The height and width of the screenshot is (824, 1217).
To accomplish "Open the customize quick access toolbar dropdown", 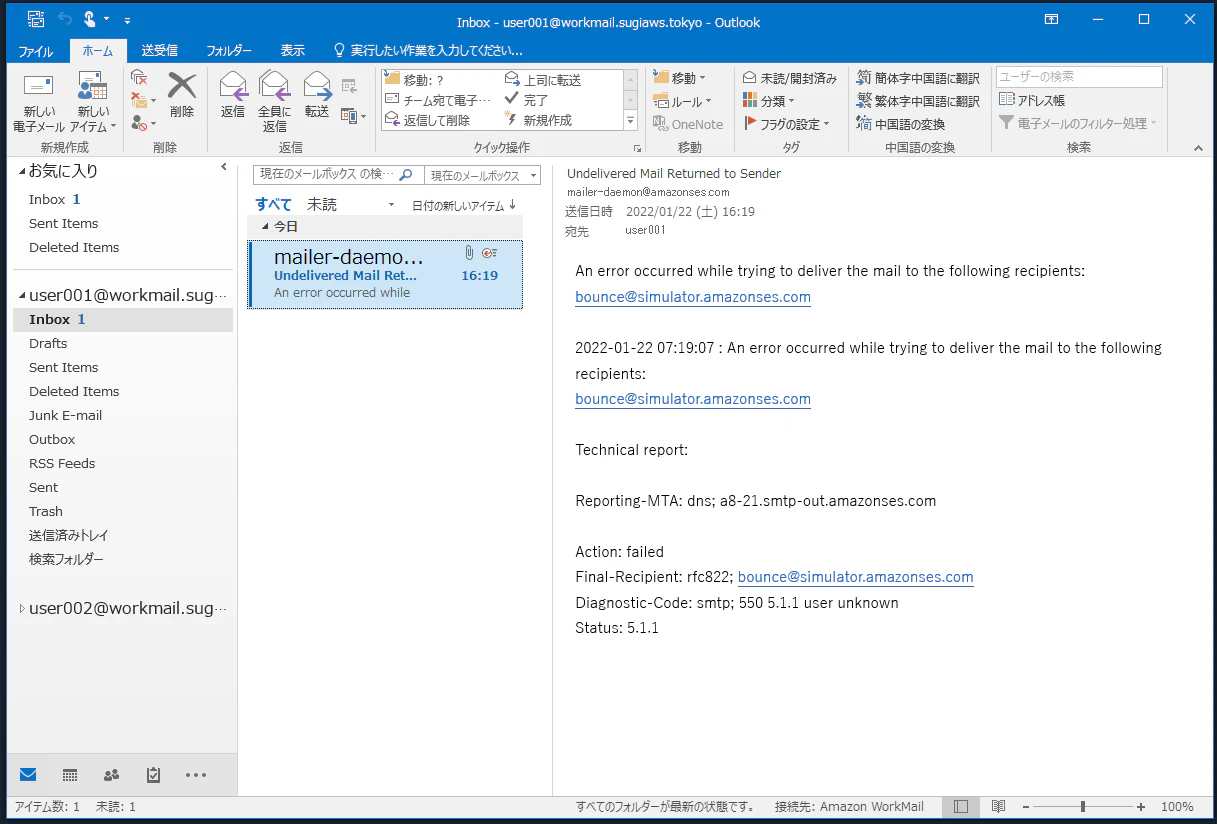I will tap(127, 20).
